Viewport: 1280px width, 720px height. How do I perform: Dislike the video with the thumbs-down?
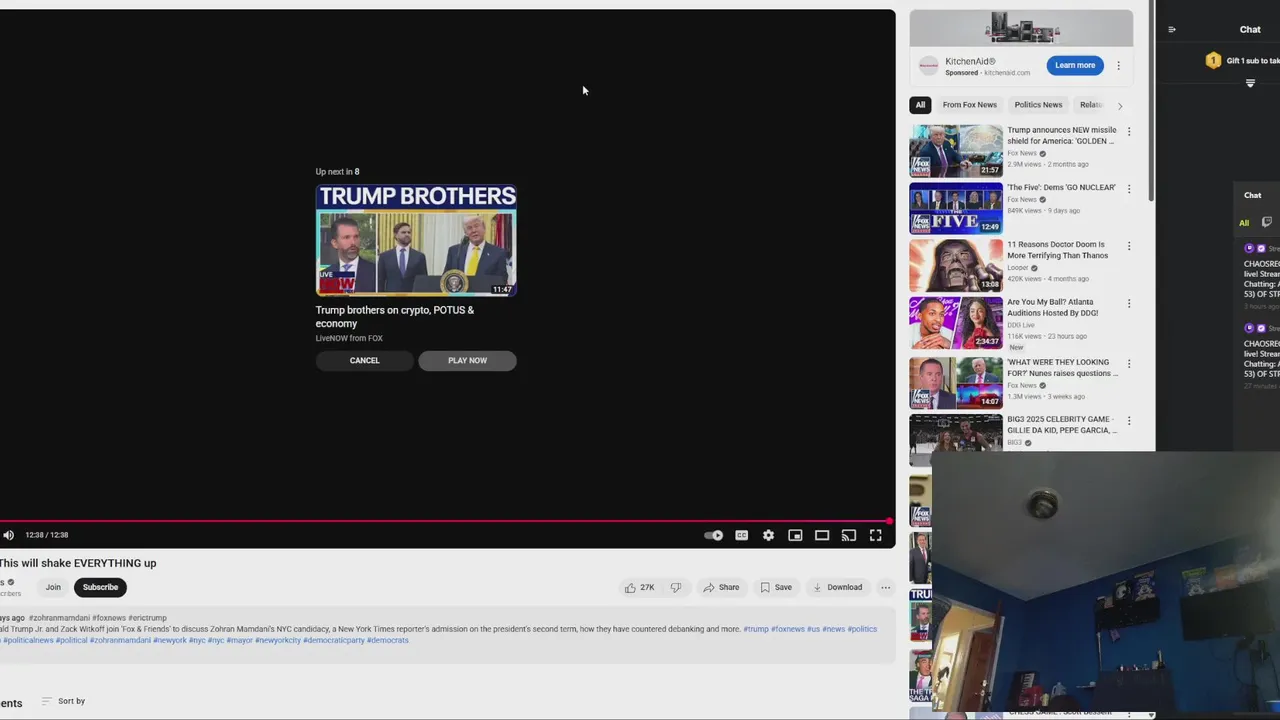676,587
